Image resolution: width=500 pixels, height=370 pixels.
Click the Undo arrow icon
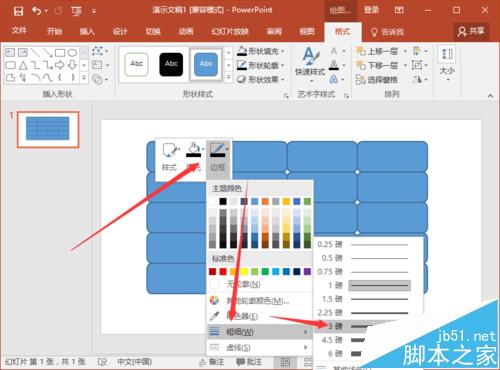(x=36, y=11)
